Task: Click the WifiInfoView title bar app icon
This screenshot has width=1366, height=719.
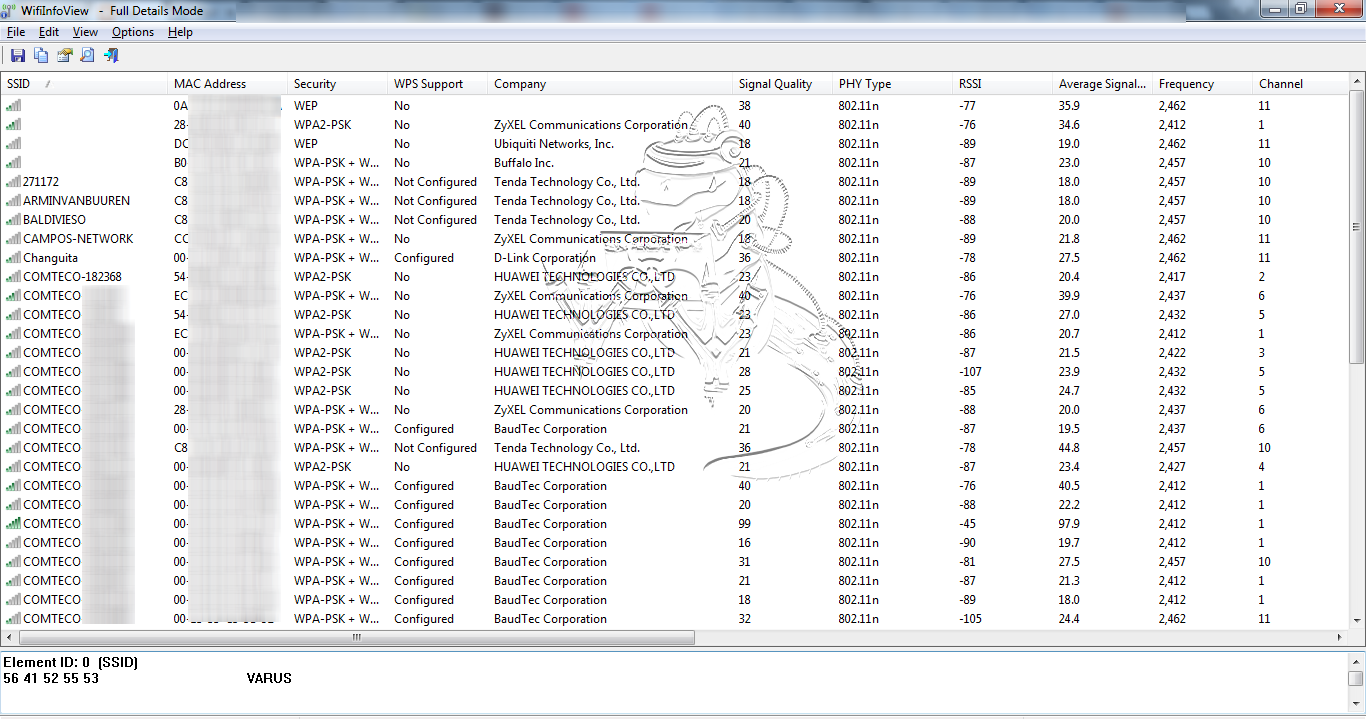Action: [10, 10]
